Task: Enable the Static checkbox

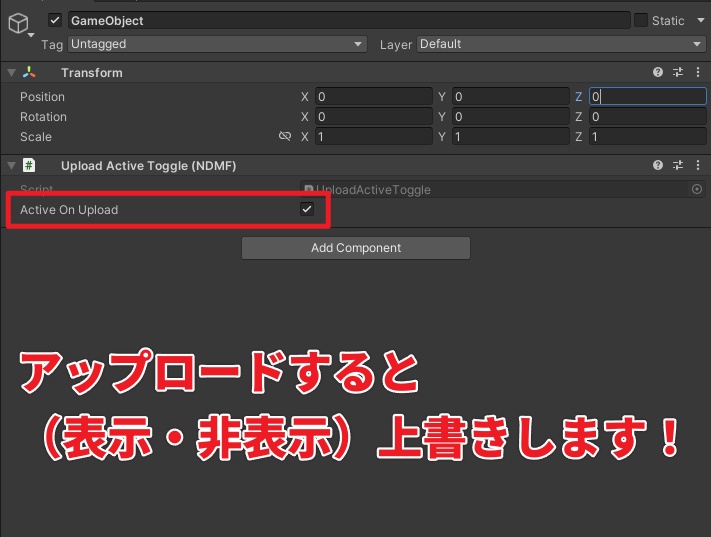Action: [640, 20]
